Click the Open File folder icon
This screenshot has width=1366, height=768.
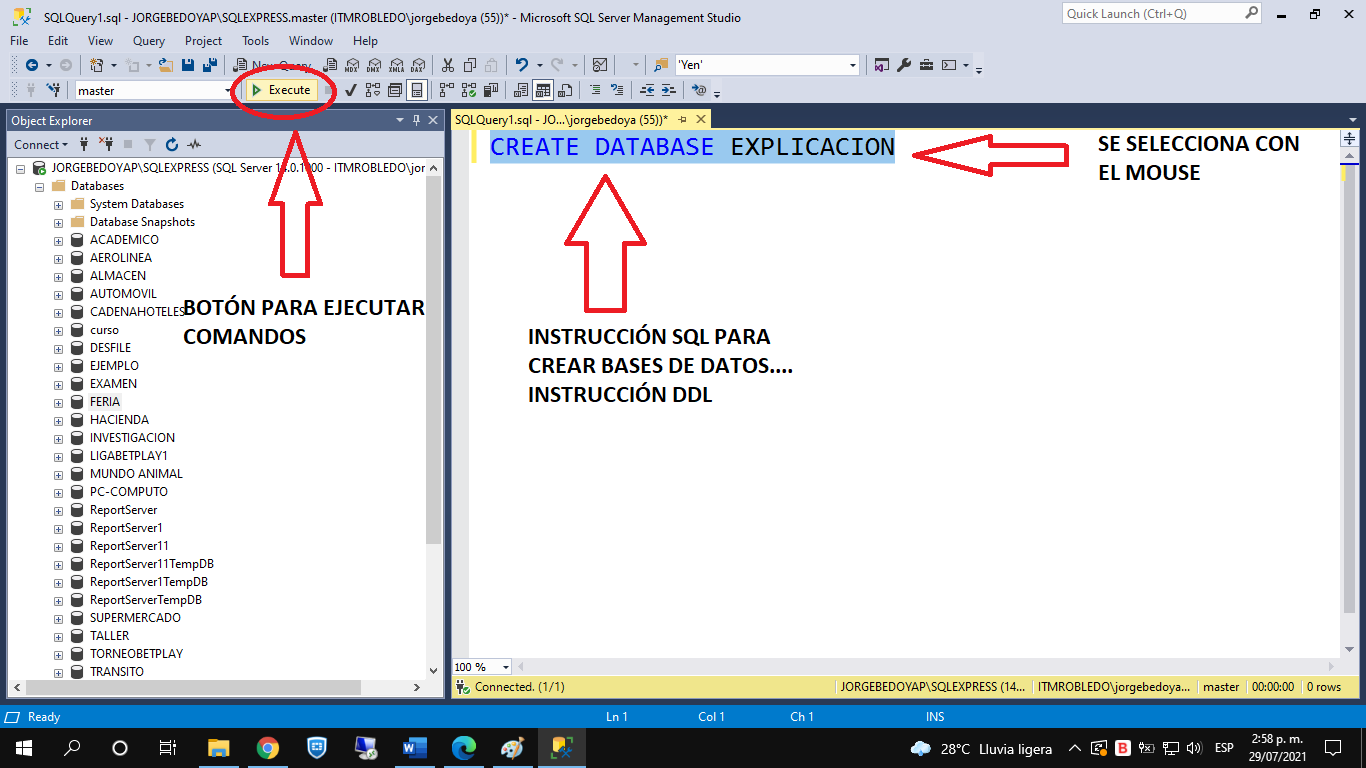click(x=165, y=65)
